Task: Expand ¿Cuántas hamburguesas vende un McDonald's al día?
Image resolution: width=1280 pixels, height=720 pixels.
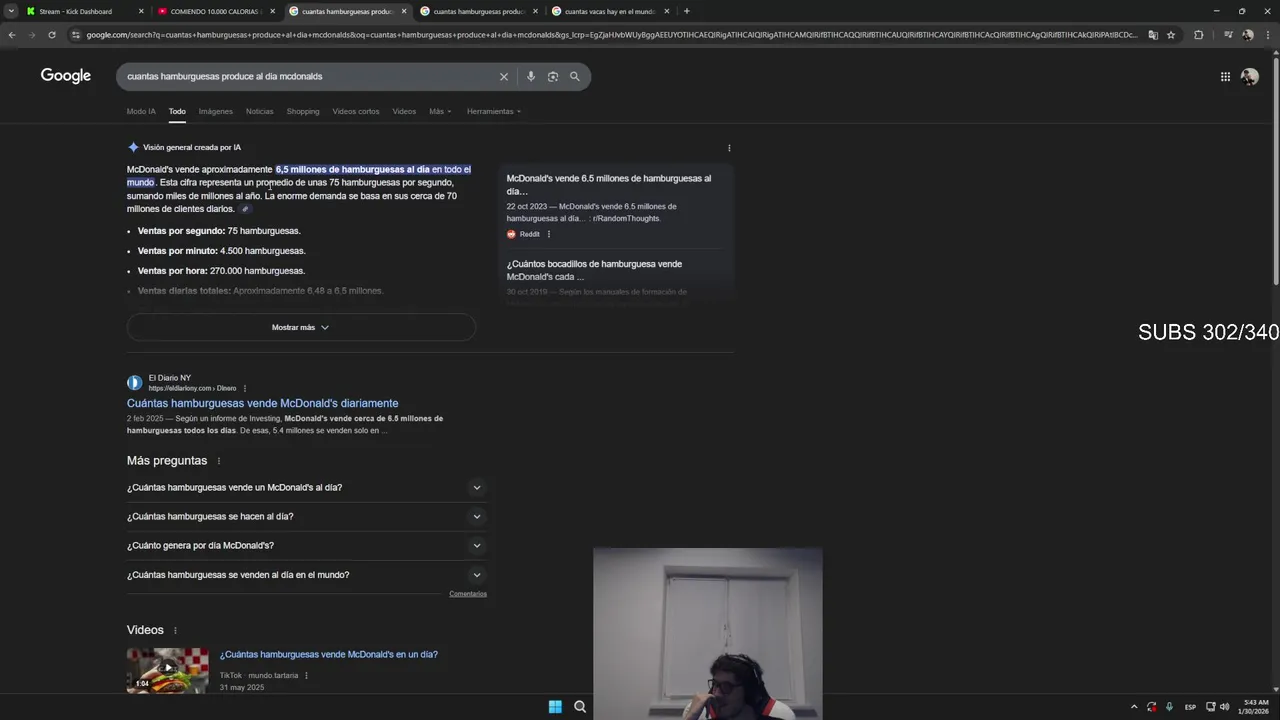Action: pyautogui.click(x=306, y=488)
